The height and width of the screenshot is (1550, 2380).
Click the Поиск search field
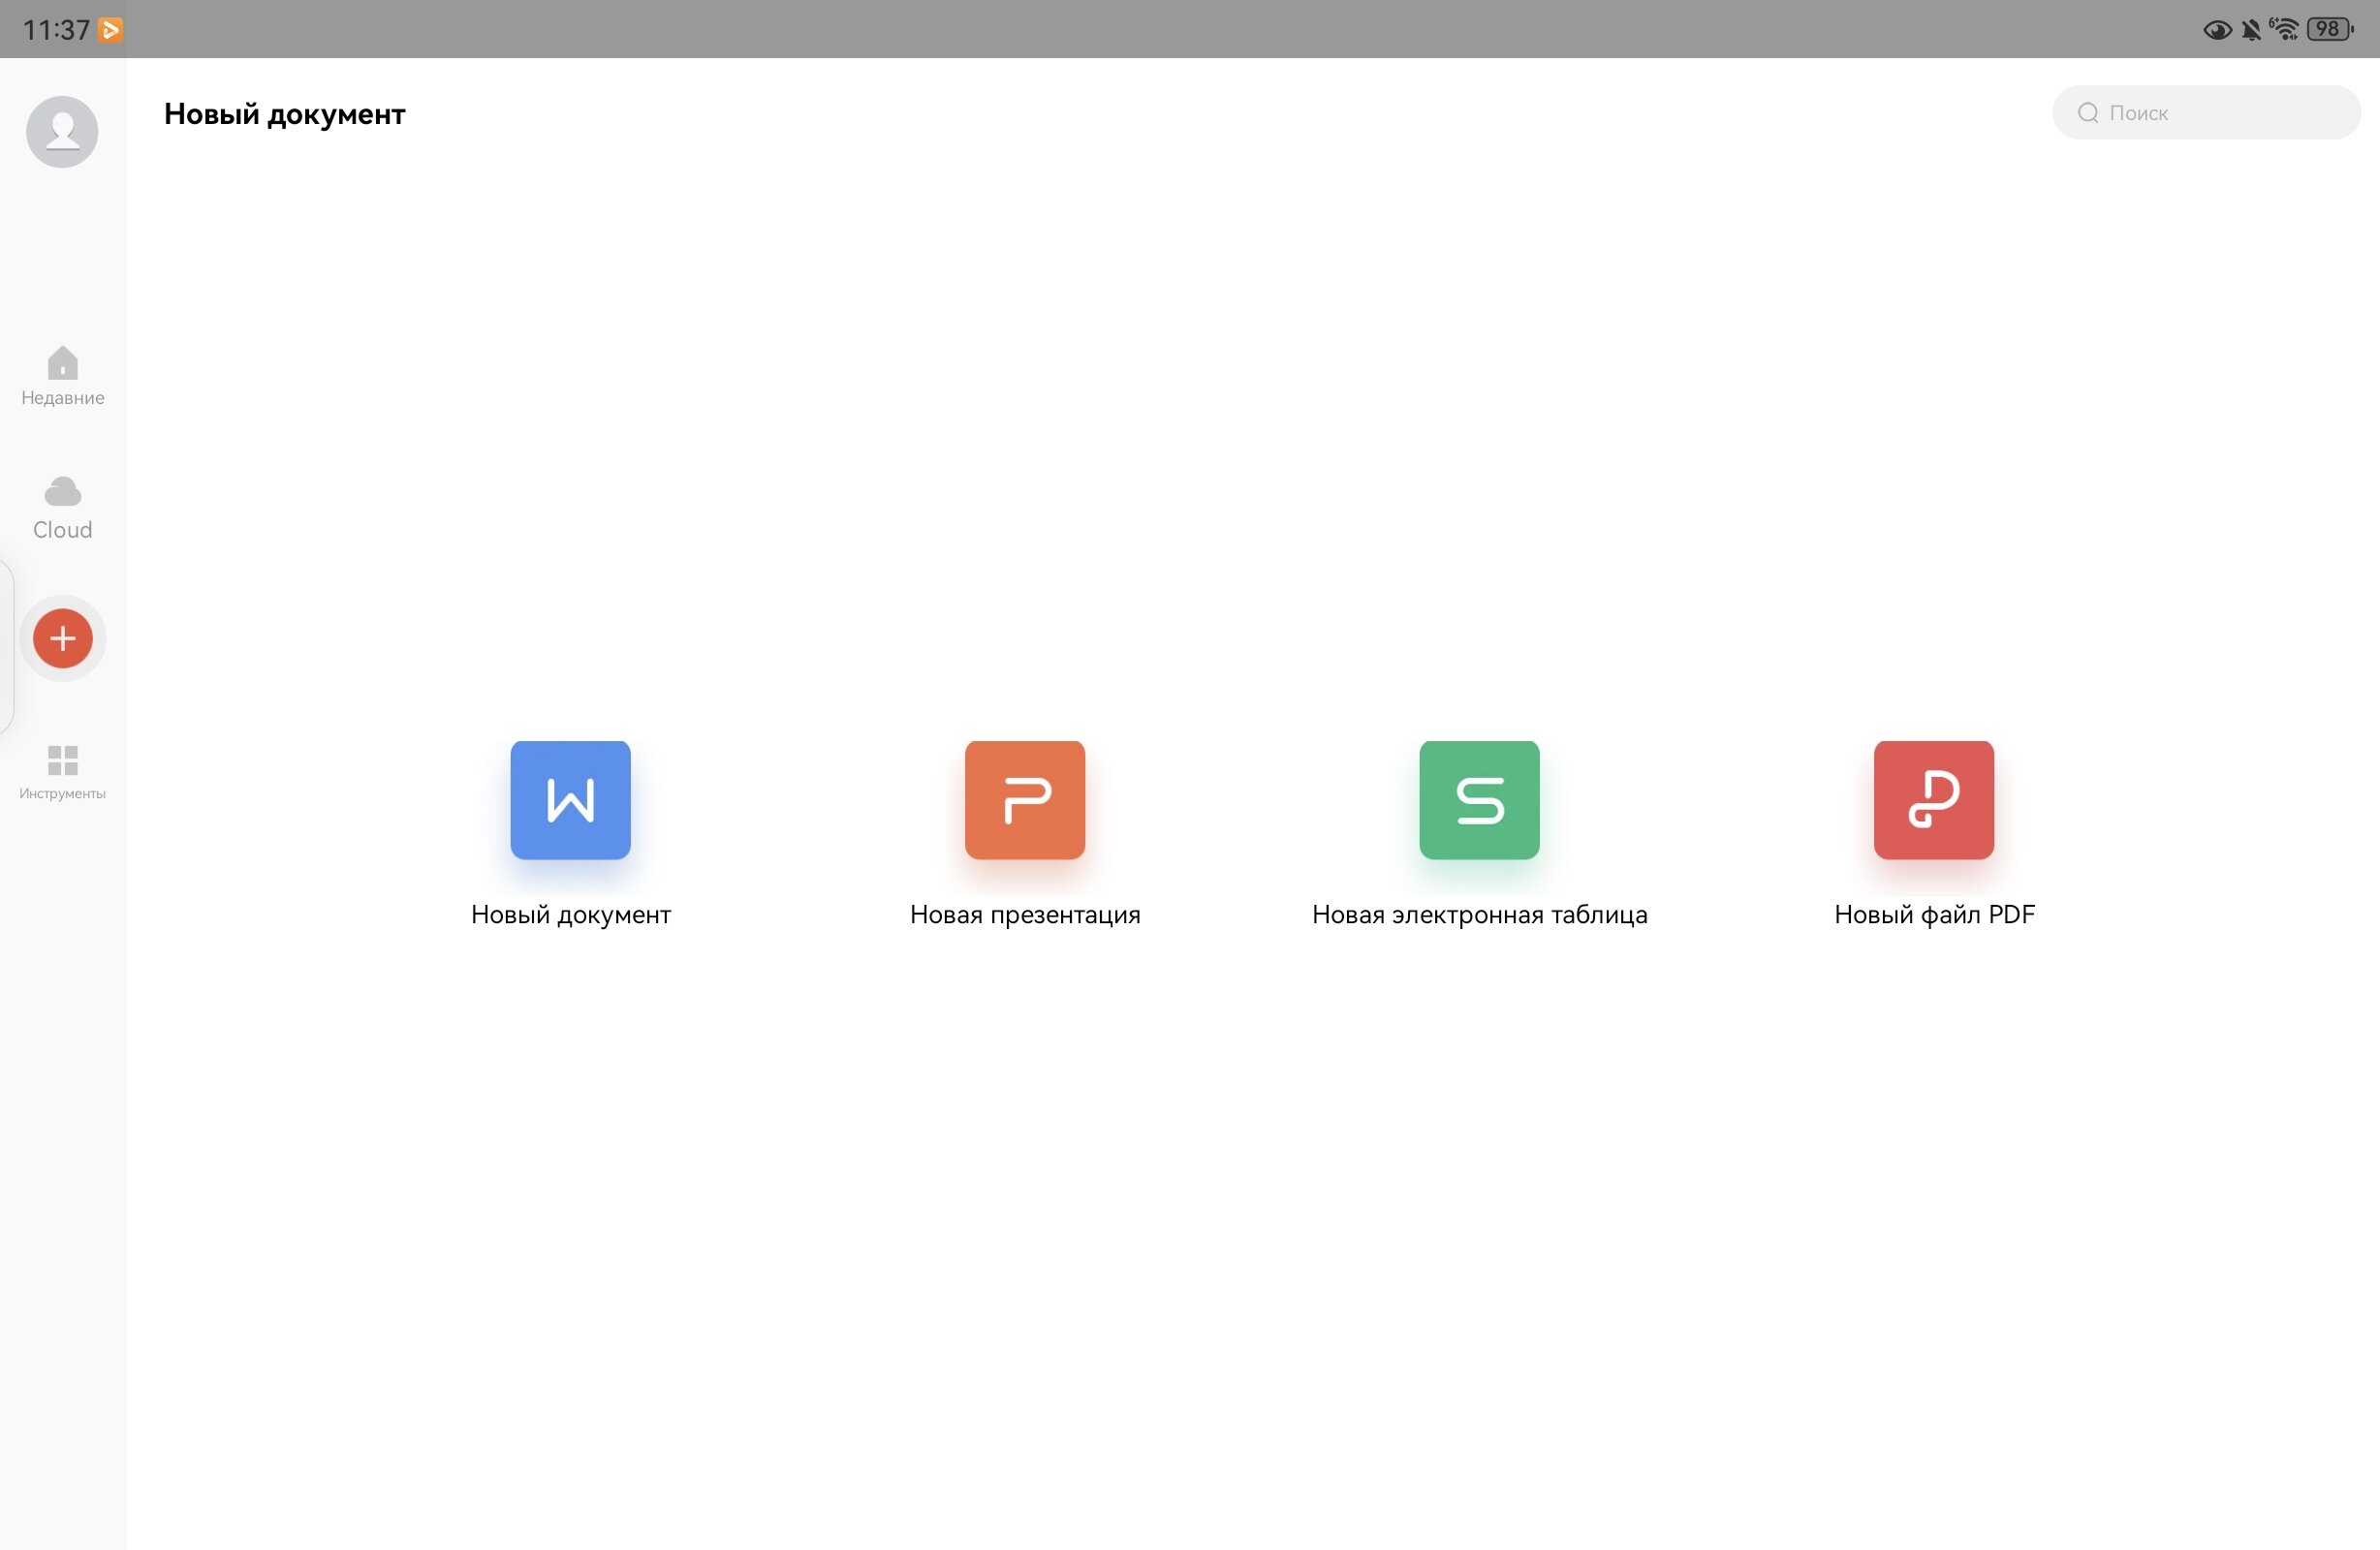point(2206,113)
